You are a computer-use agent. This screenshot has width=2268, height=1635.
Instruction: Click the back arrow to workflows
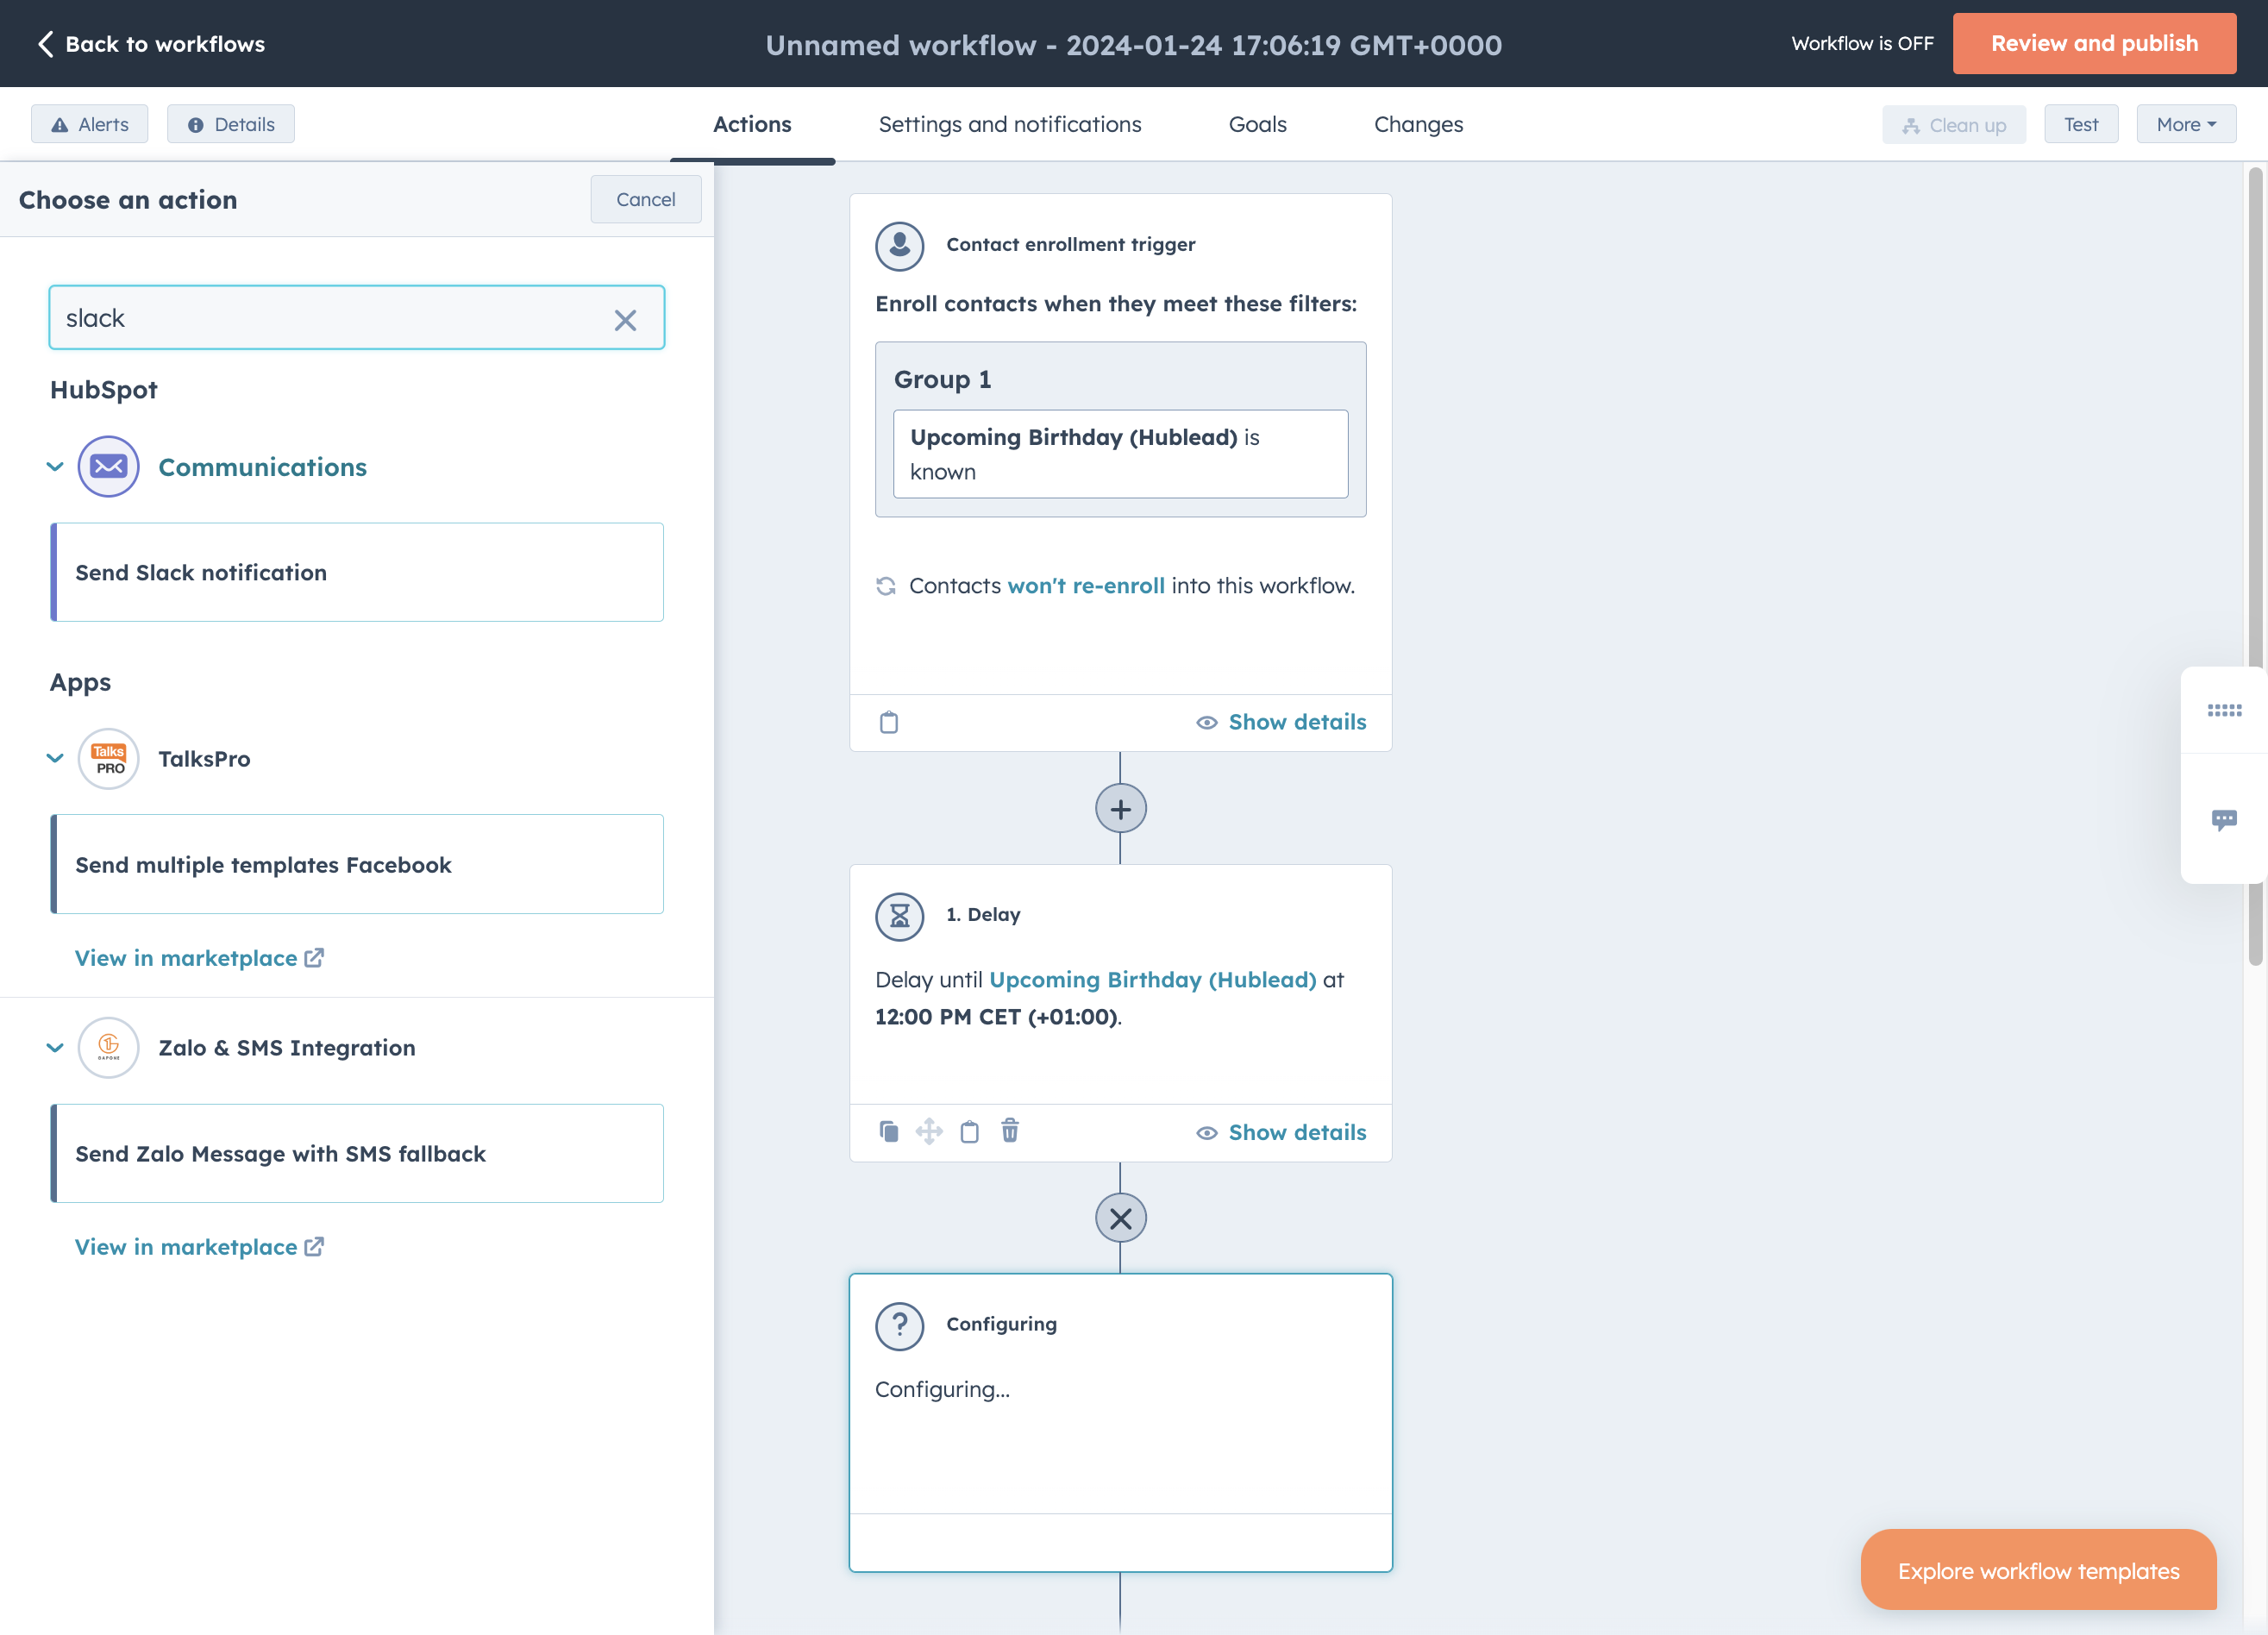(x=46, y=43)
